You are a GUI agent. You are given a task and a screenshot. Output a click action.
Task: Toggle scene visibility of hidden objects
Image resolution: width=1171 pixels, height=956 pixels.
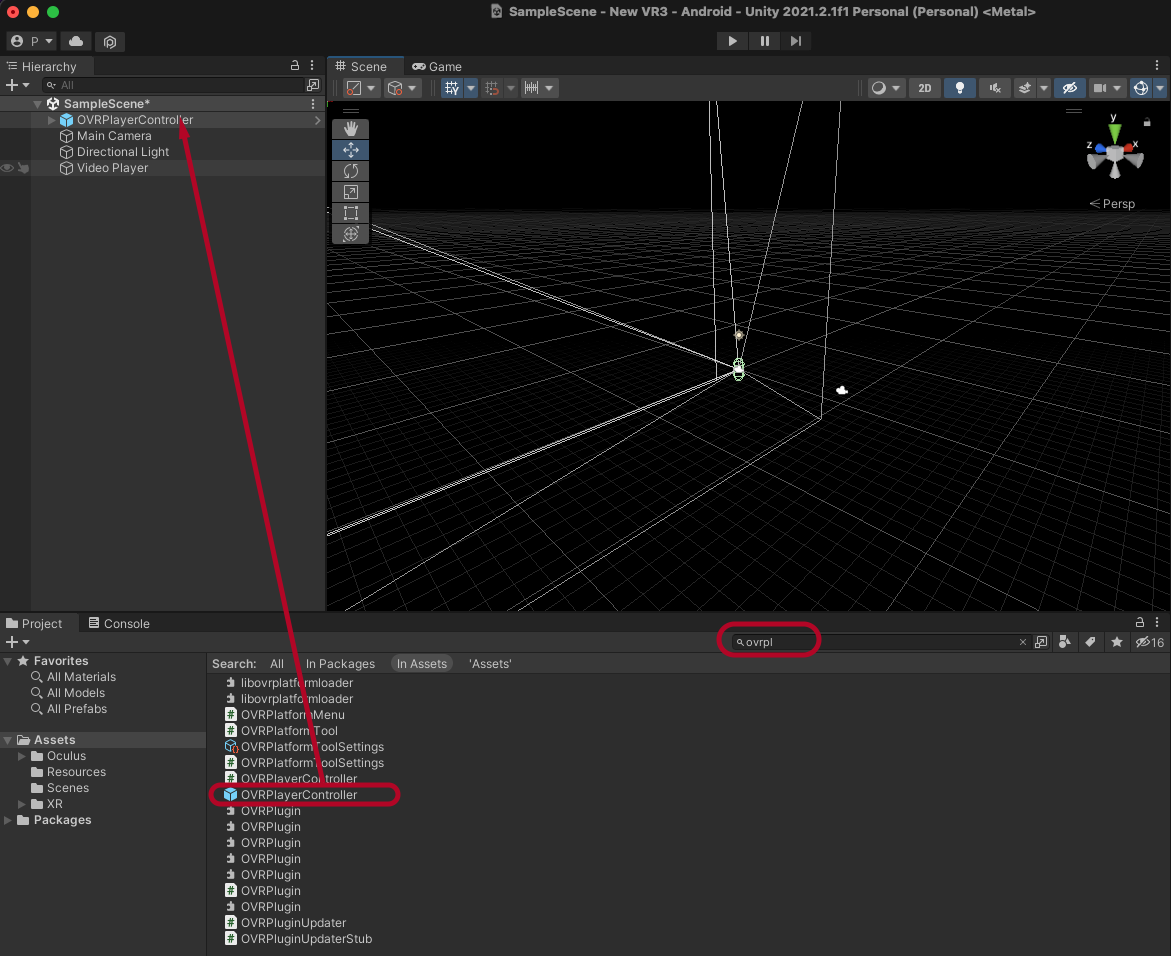pos(1069,88)
